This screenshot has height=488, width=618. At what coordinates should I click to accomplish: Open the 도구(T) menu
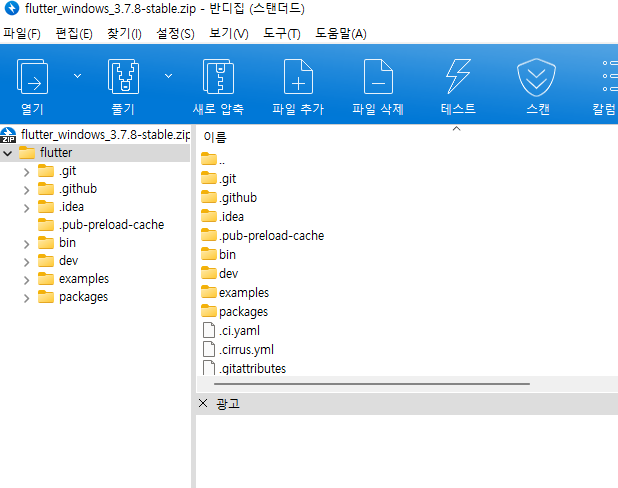(282, 34)
